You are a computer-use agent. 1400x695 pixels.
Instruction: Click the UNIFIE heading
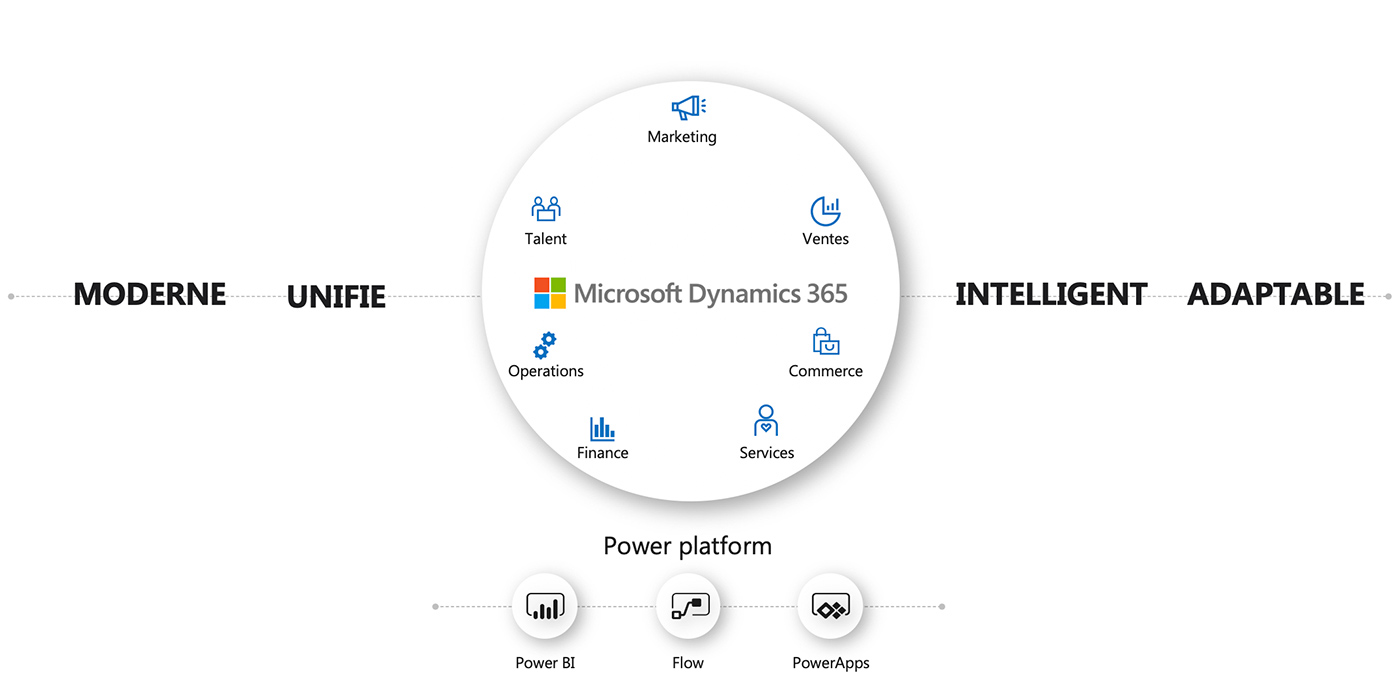[x=336, y=297]
